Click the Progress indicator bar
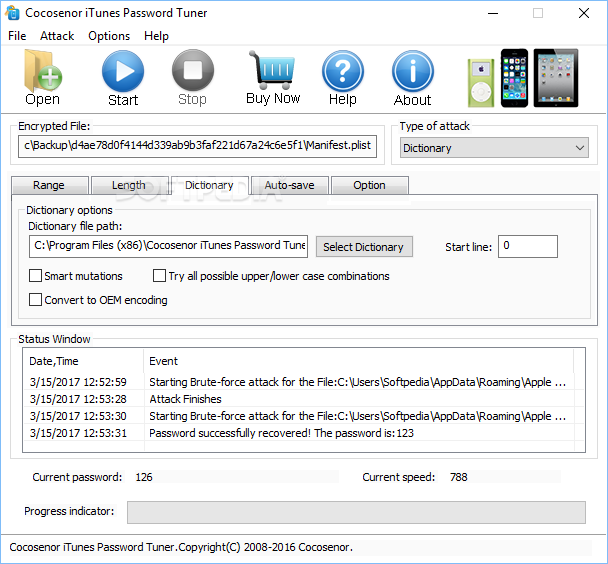This screenshot has width=608, height=564. coord(356,512)
